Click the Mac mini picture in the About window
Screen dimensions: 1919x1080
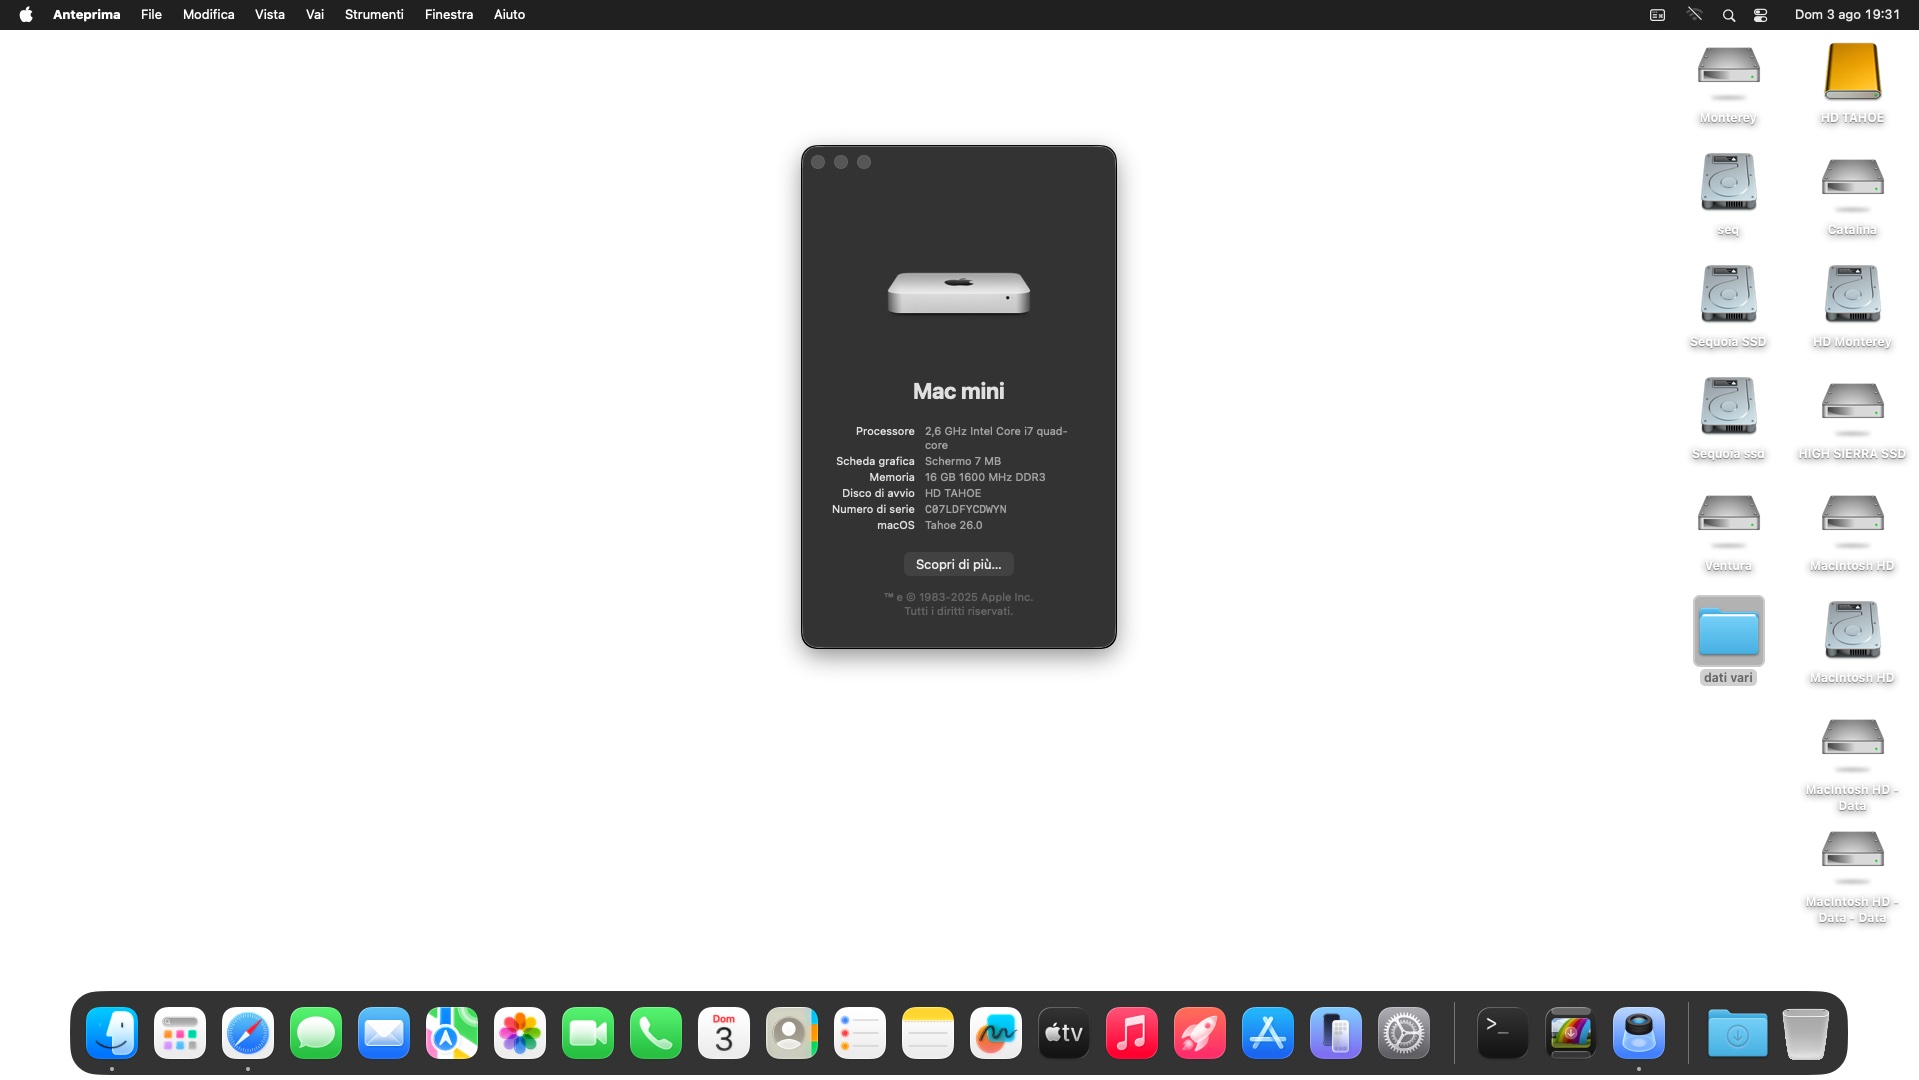pos(959,293)
